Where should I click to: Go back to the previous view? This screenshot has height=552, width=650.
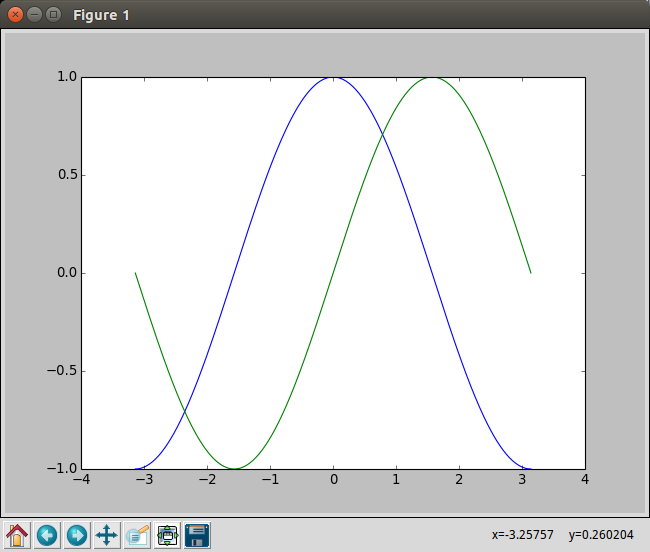47,535
